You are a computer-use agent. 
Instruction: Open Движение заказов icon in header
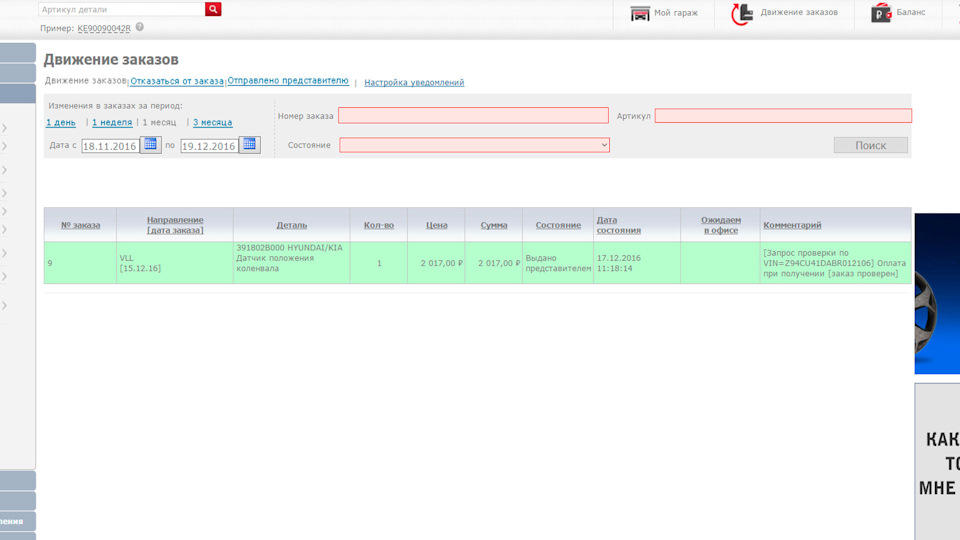(742, 13)
